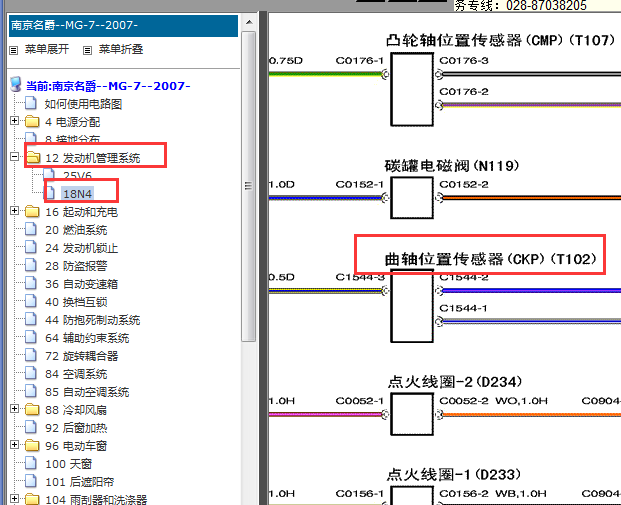Click the tree panel scroll-up arrow
This screenshot has width=621, height=505.
(249, 22)
